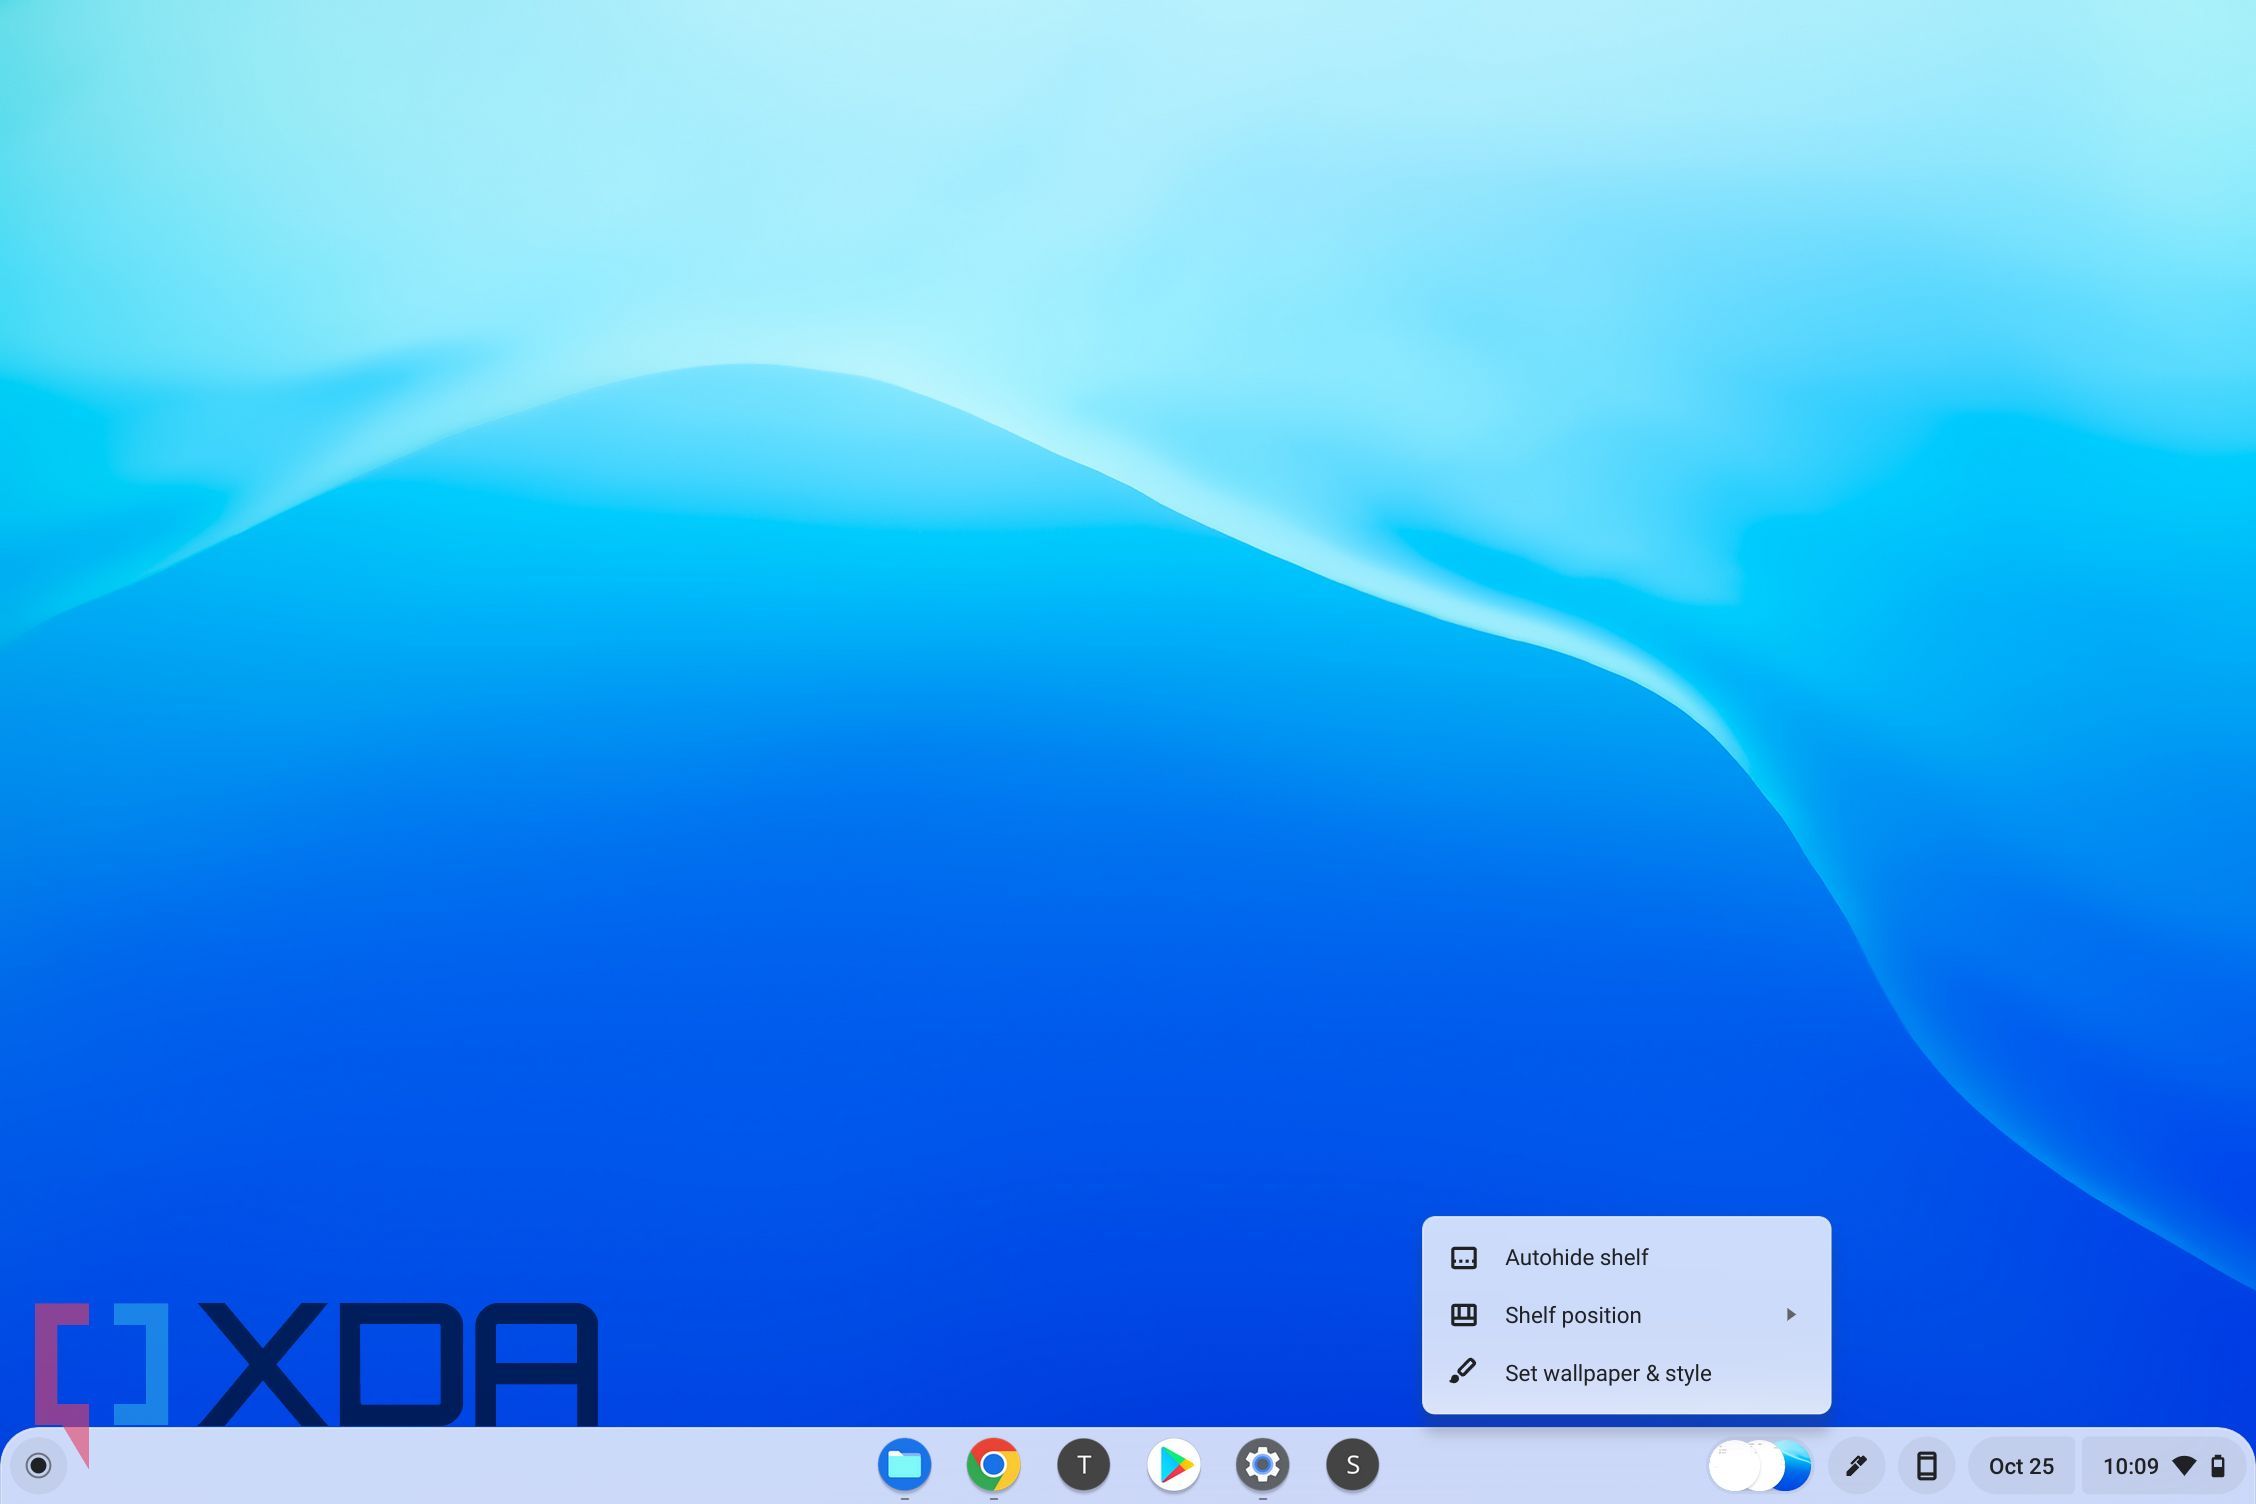Open quick settings via 10:09 clock
The image size is (2256, 1504).
point(2130,1466)
